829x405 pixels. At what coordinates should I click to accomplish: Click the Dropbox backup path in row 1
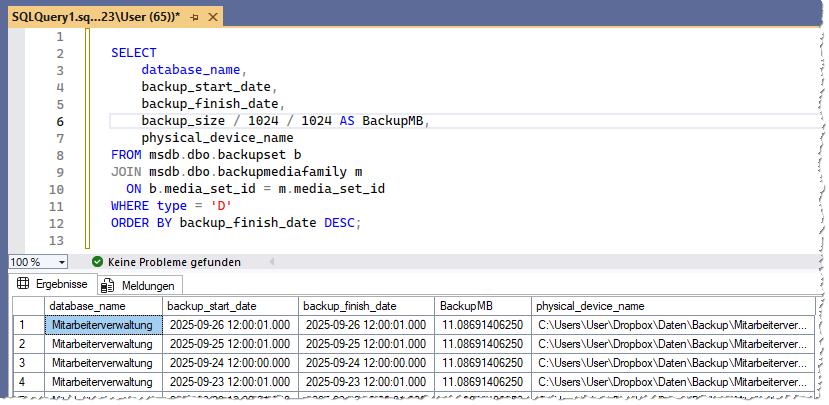click(x=670, y=325)
